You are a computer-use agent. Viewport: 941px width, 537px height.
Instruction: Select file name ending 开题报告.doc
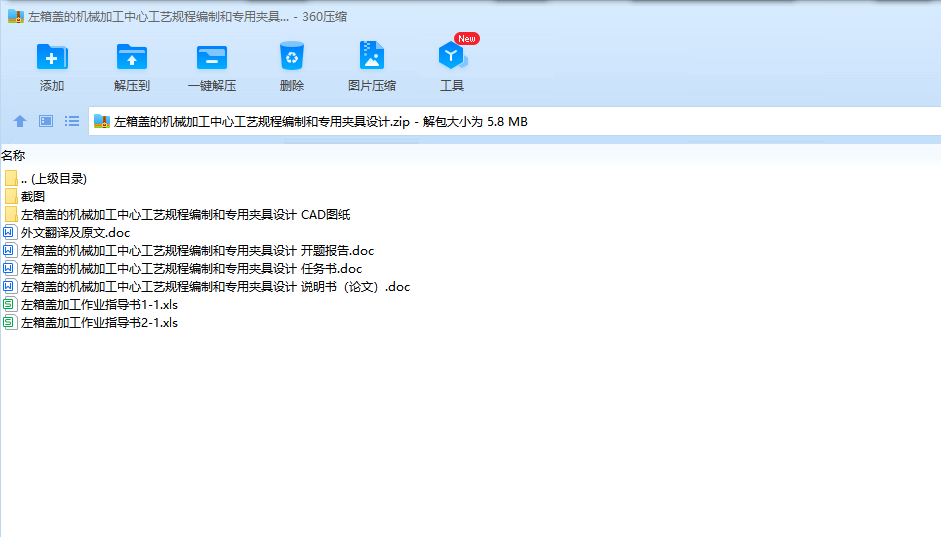click(x=197, y=250)
